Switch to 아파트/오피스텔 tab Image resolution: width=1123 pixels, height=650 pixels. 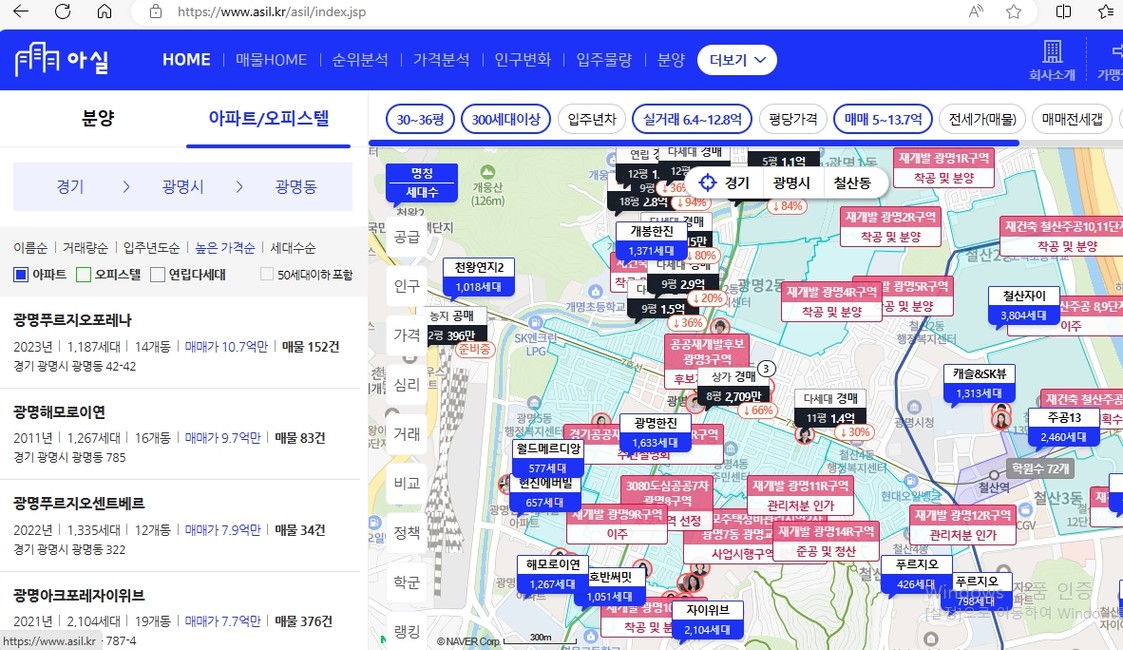point(269,118)
